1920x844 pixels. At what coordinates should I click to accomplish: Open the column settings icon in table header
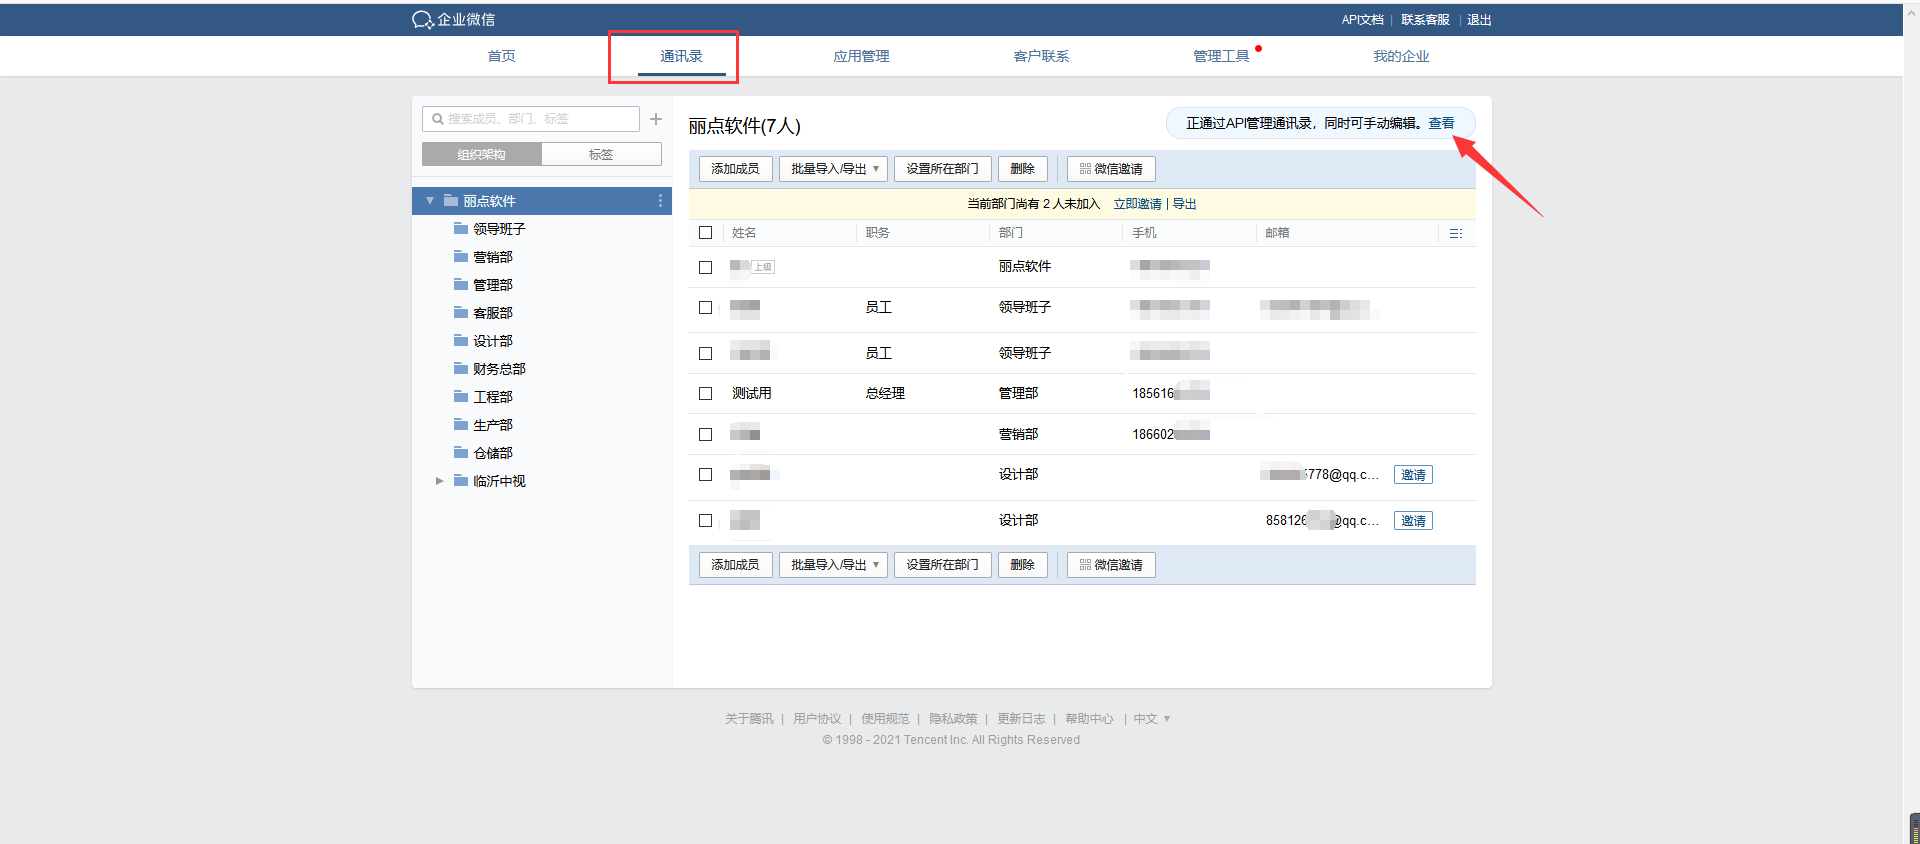click(1456, 233)
